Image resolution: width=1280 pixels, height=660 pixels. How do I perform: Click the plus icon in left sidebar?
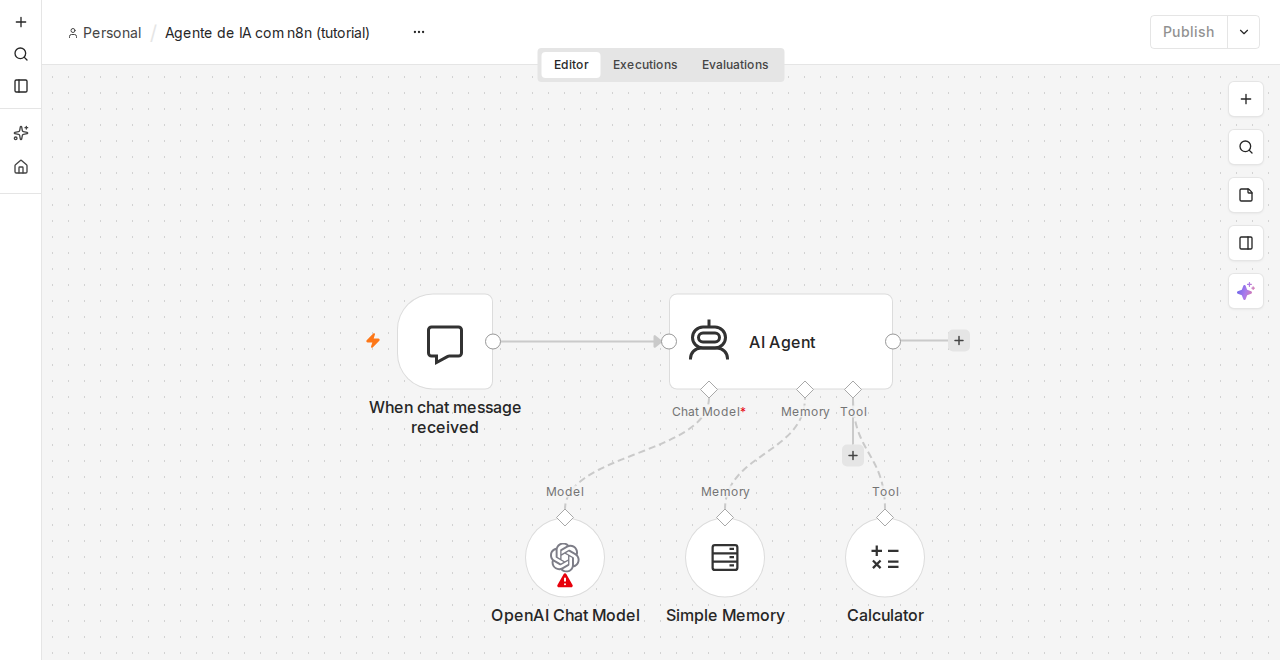pos(21,22)
